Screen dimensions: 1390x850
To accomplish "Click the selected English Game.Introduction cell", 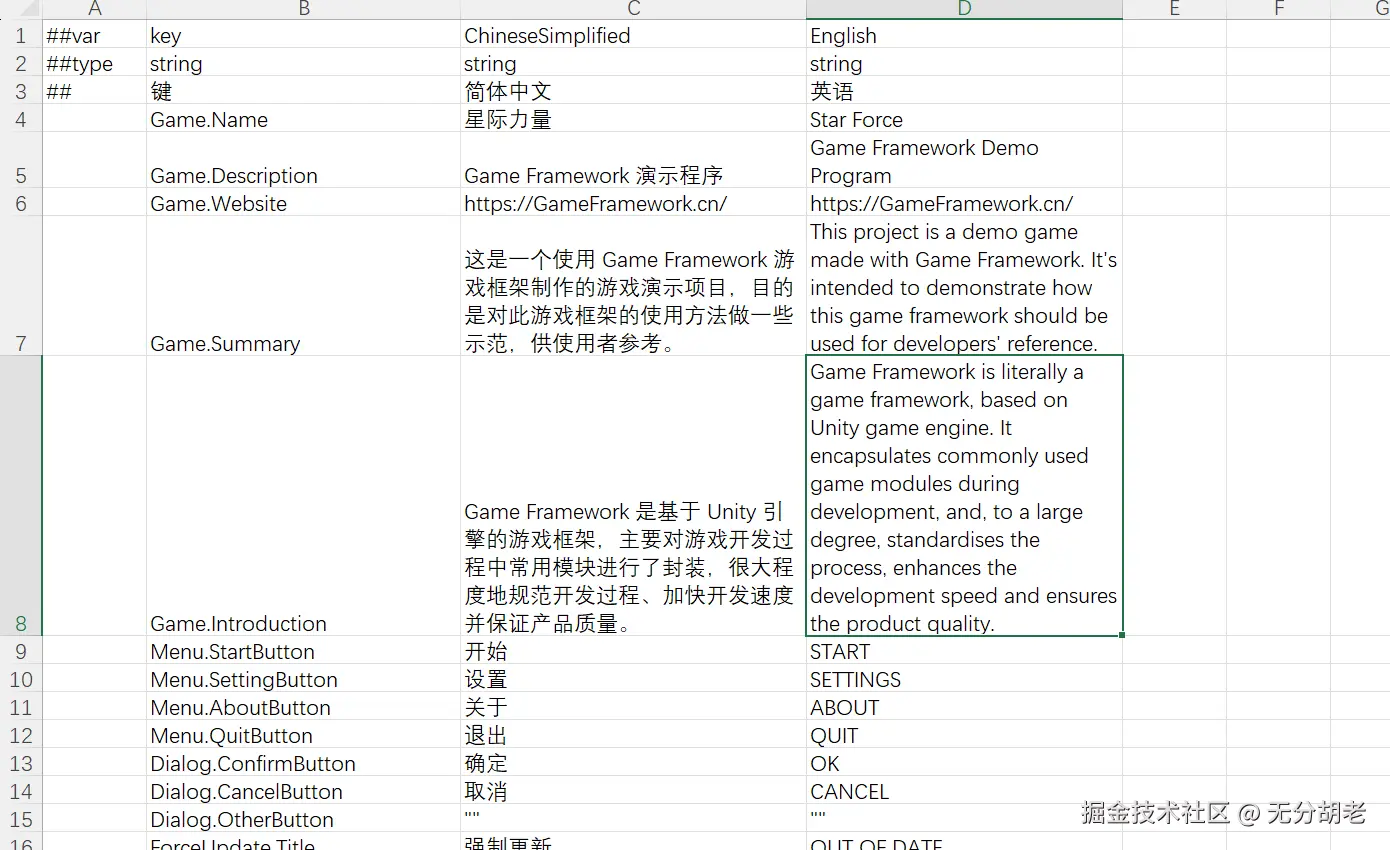I will point(964,496).
